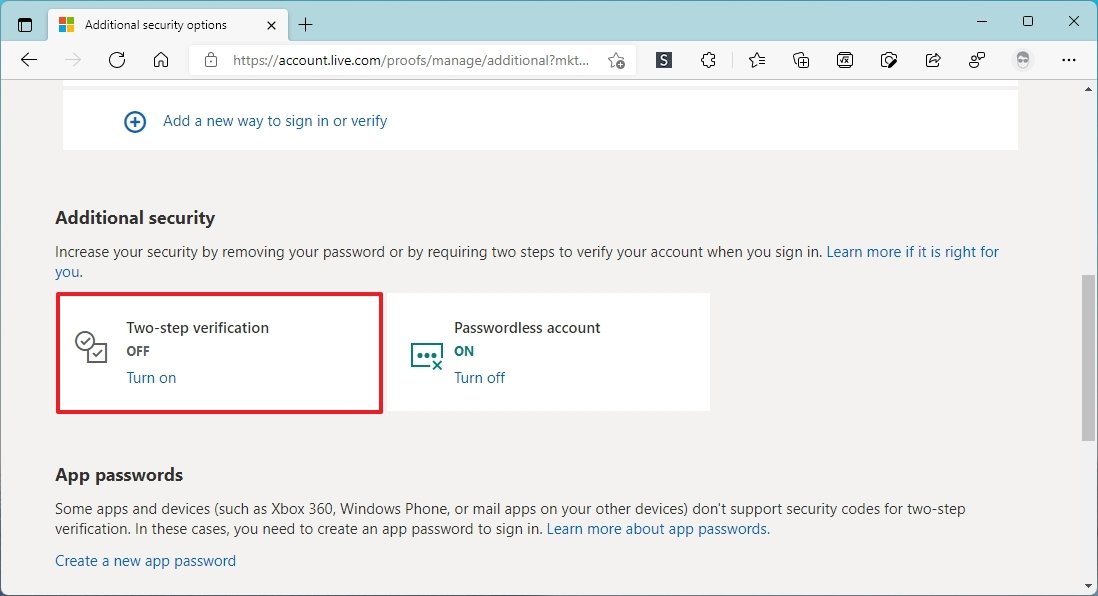This screenshot has width=1098, height=596.
Task: Create a new app password
Action: 145,560
